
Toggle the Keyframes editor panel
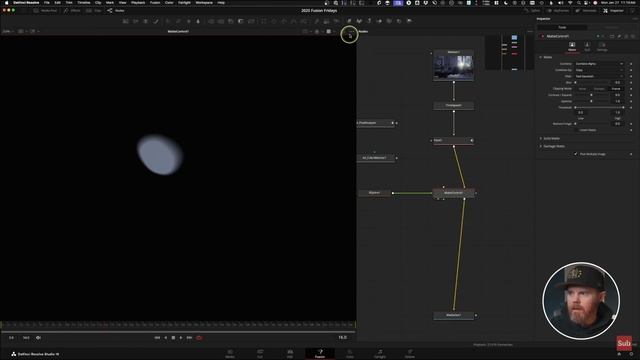tap(558, 11)
